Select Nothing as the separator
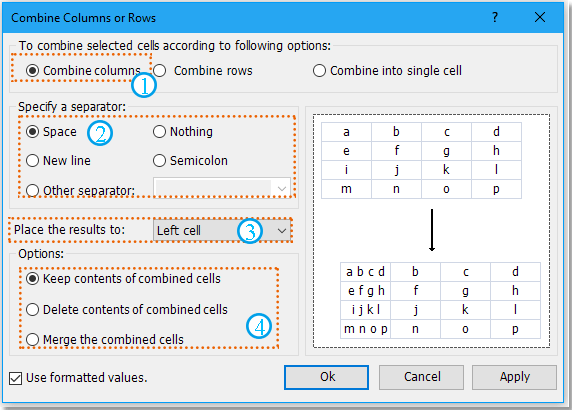The image size is (572, 410). (x=159, y=131)
